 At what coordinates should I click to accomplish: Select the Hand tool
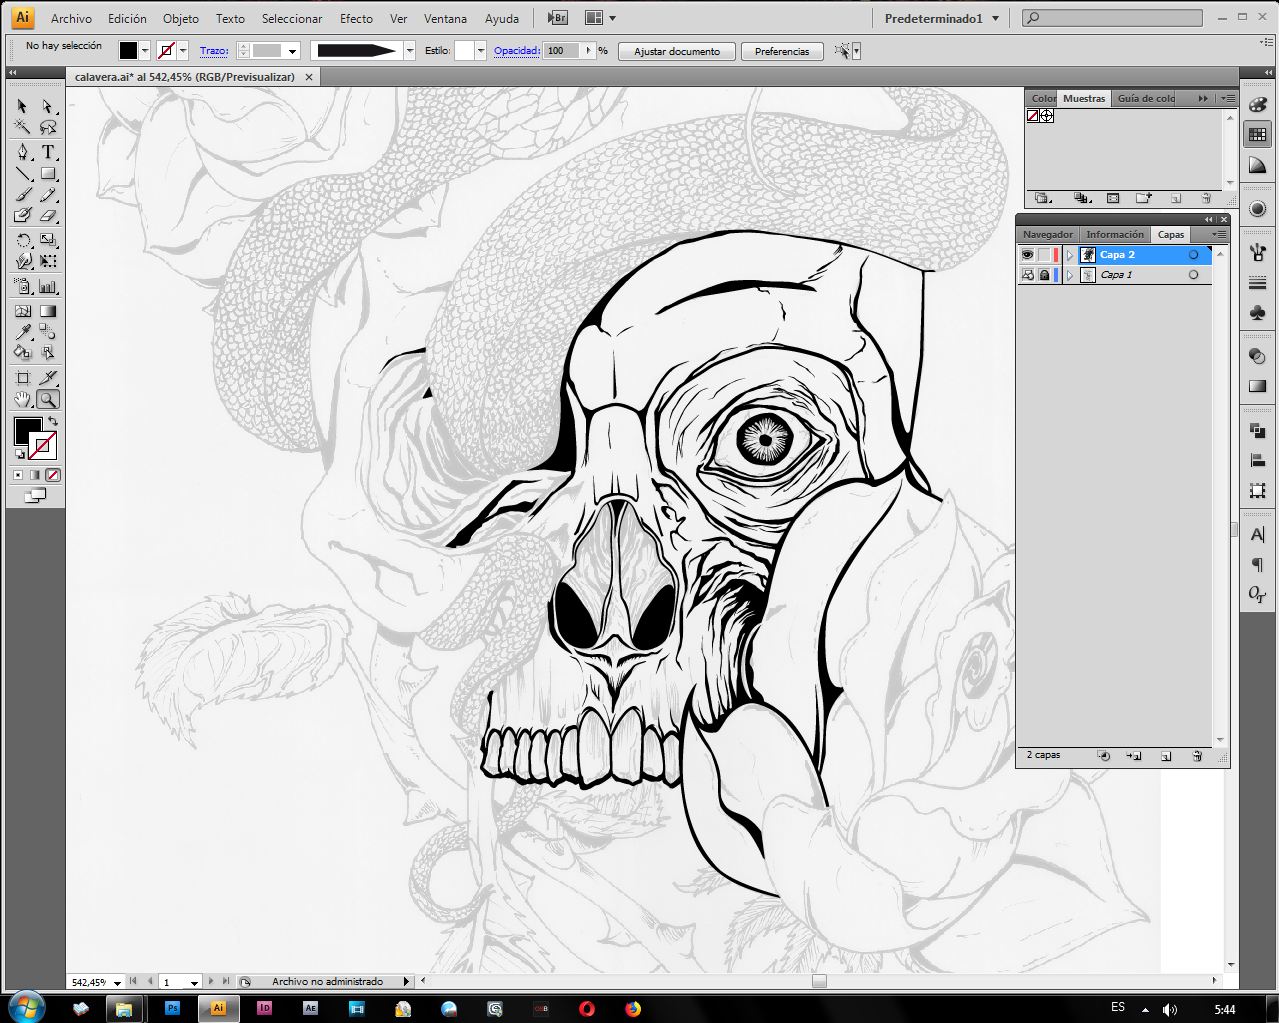click(x=23, y=400)
